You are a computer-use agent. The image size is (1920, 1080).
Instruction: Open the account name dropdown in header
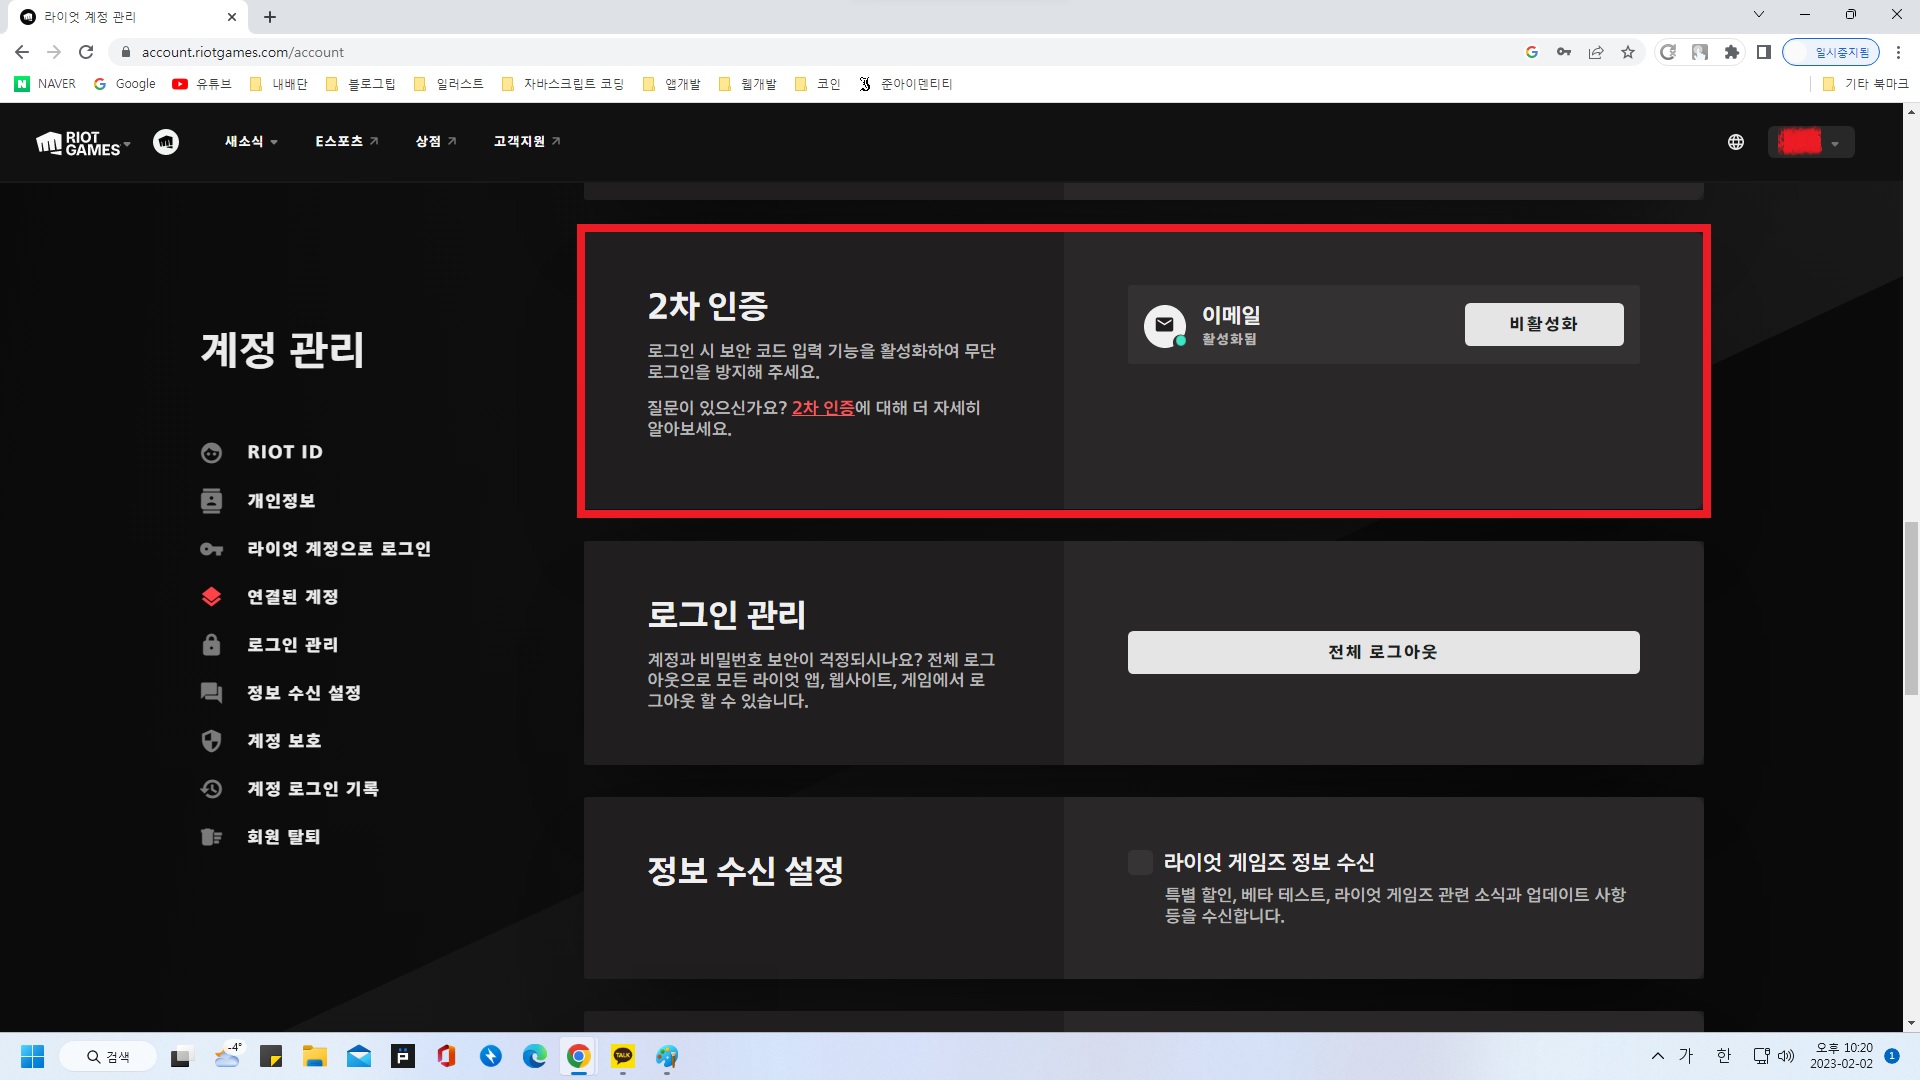[1811, 142]
